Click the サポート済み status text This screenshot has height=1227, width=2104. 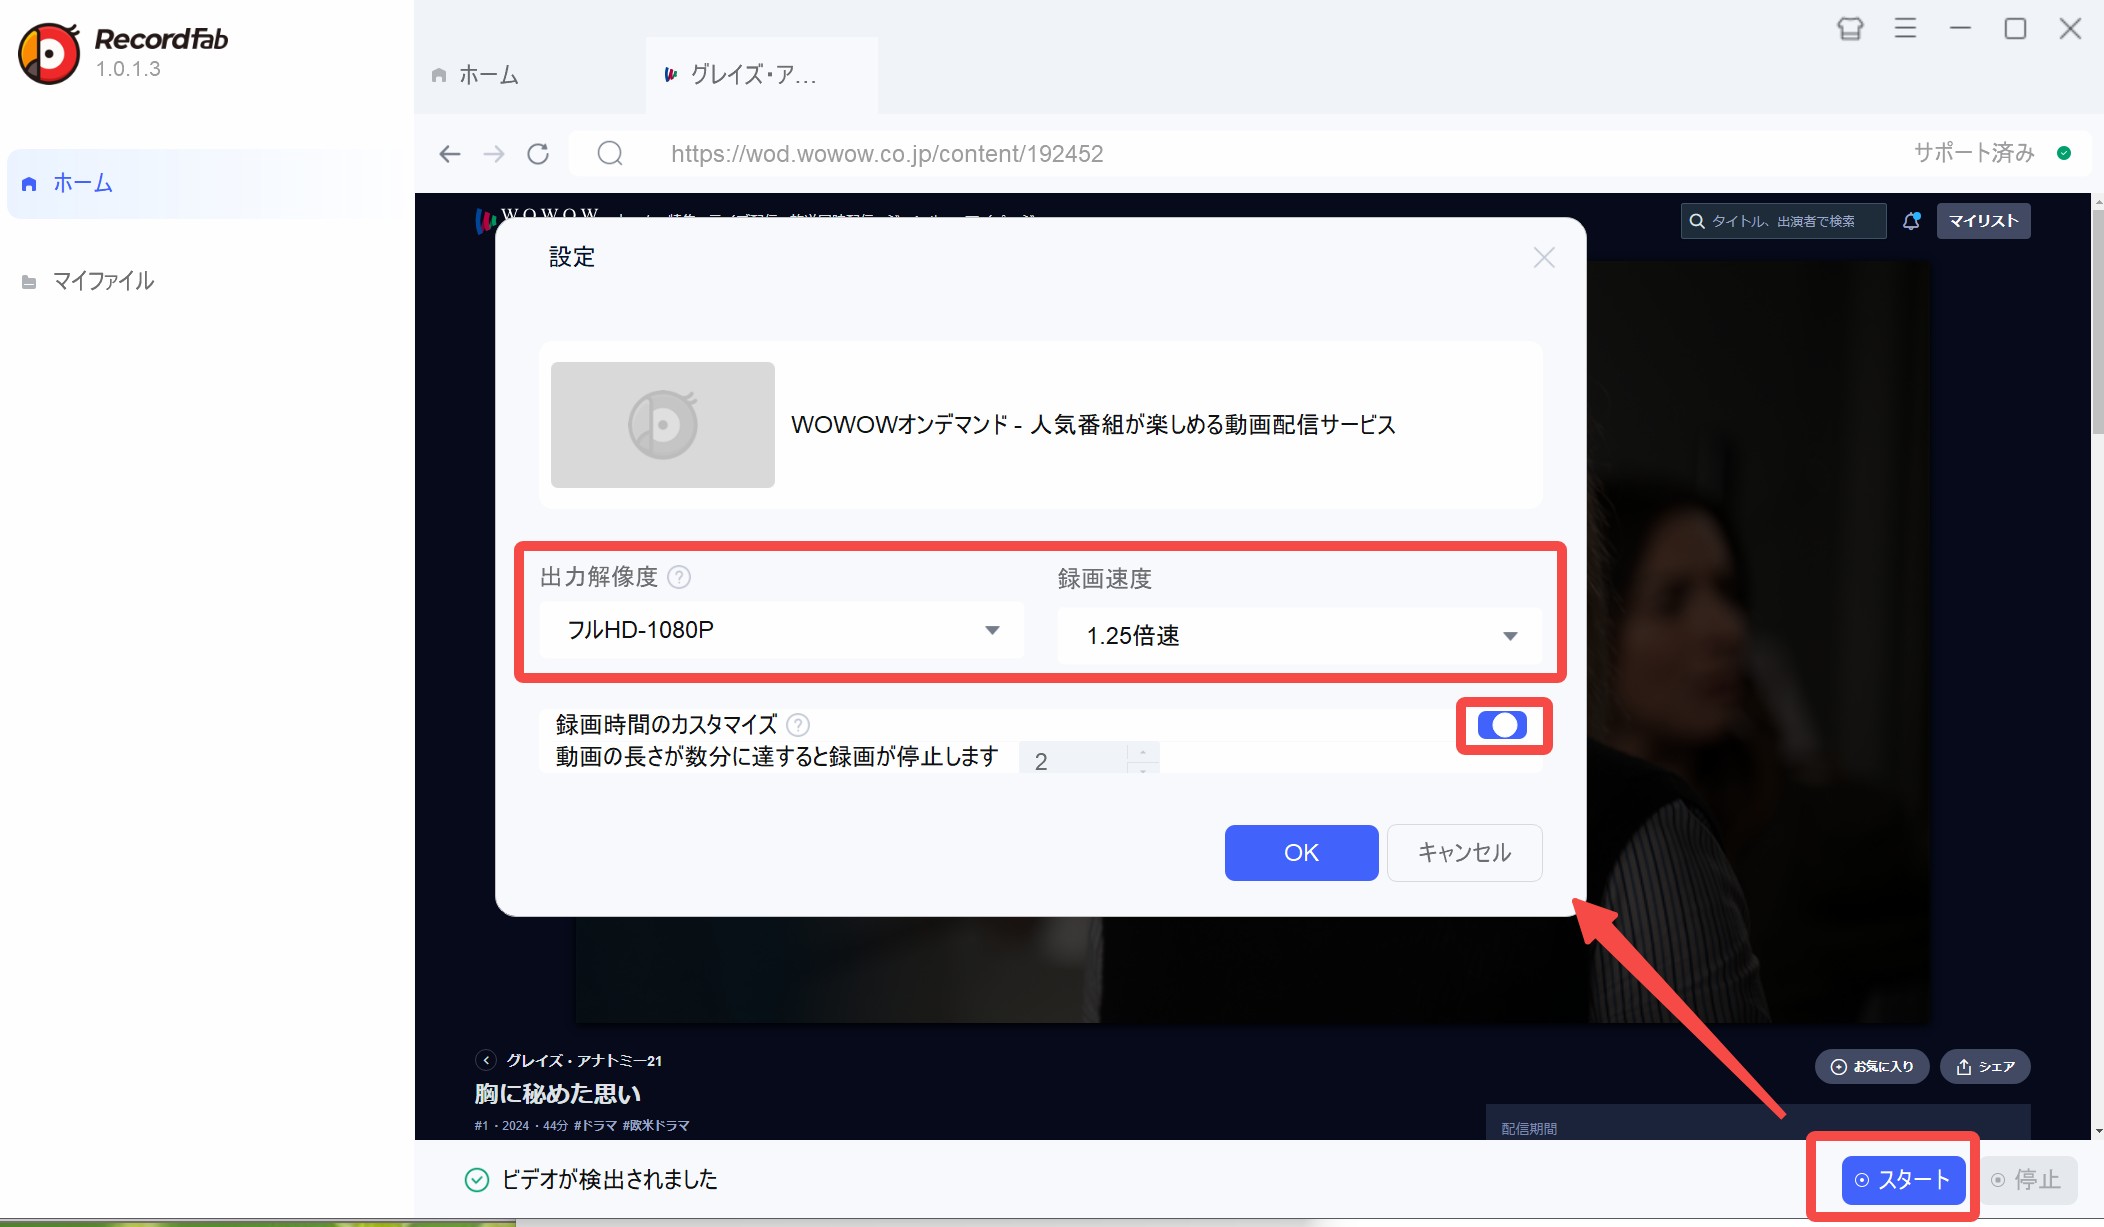point(1974,153)
